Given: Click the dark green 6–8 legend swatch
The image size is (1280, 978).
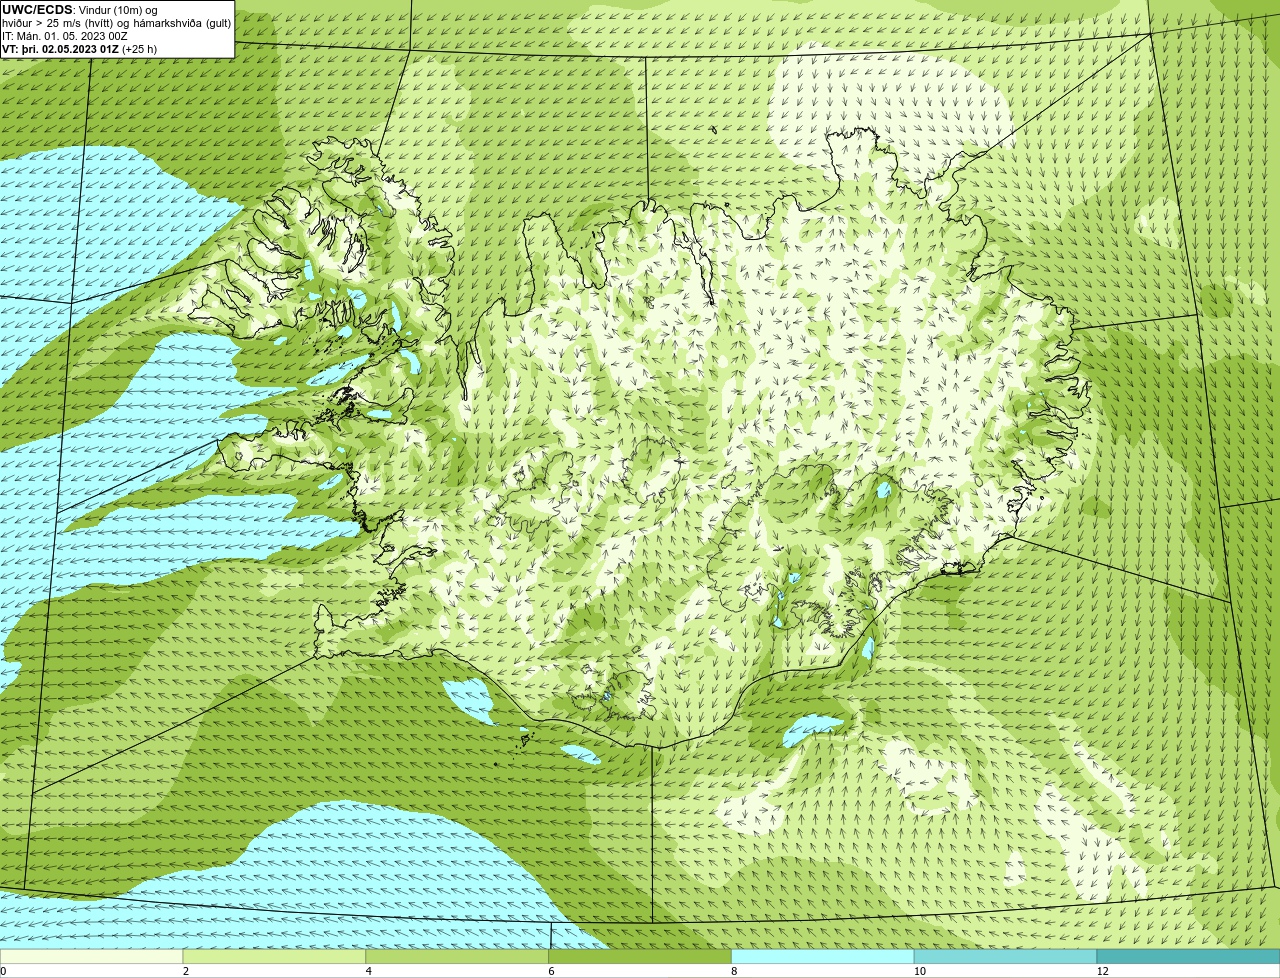Looking at the screenshot, I should pos(641,957).
